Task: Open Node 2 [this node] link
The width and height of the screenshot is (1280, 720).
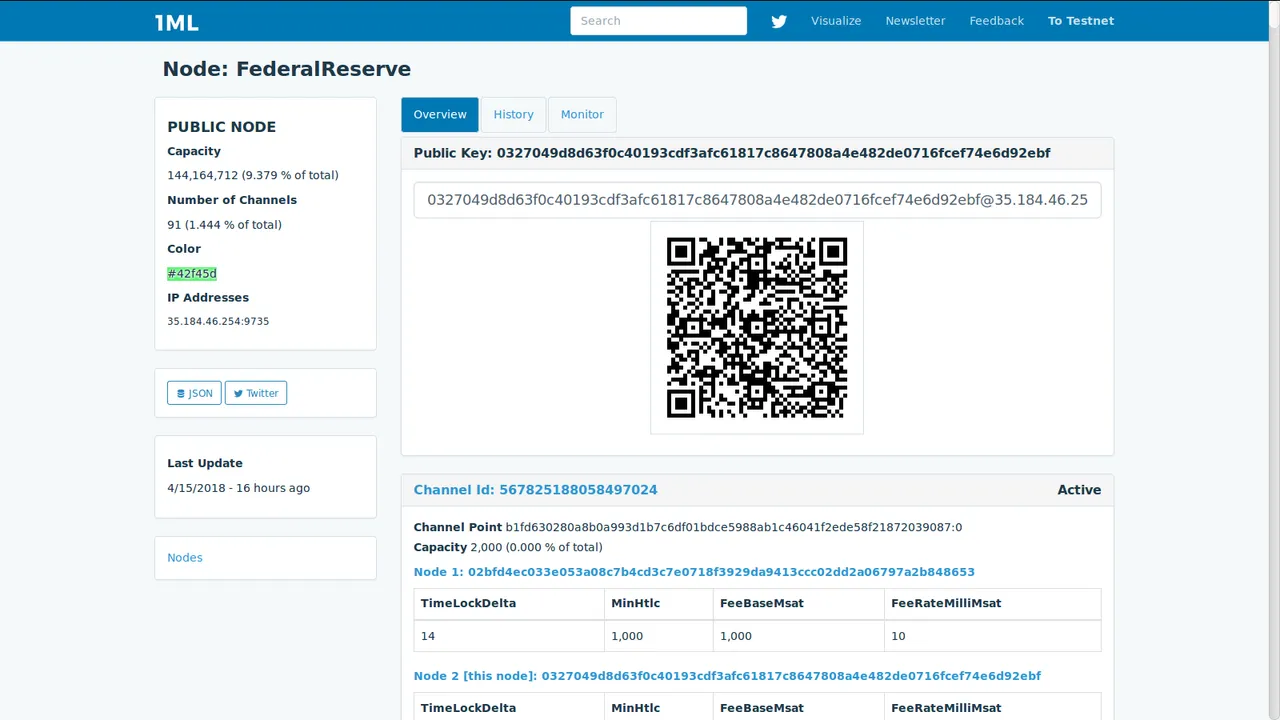Action: (727, 676)
